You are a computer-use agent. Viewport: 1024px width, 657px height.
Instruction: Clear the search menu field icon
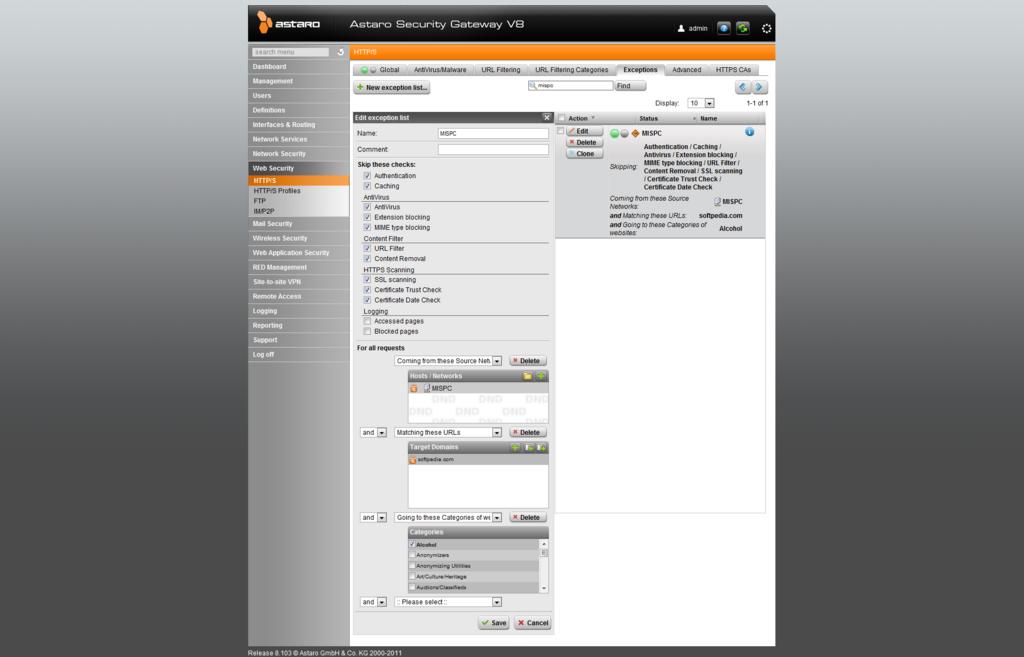(340, 52)
